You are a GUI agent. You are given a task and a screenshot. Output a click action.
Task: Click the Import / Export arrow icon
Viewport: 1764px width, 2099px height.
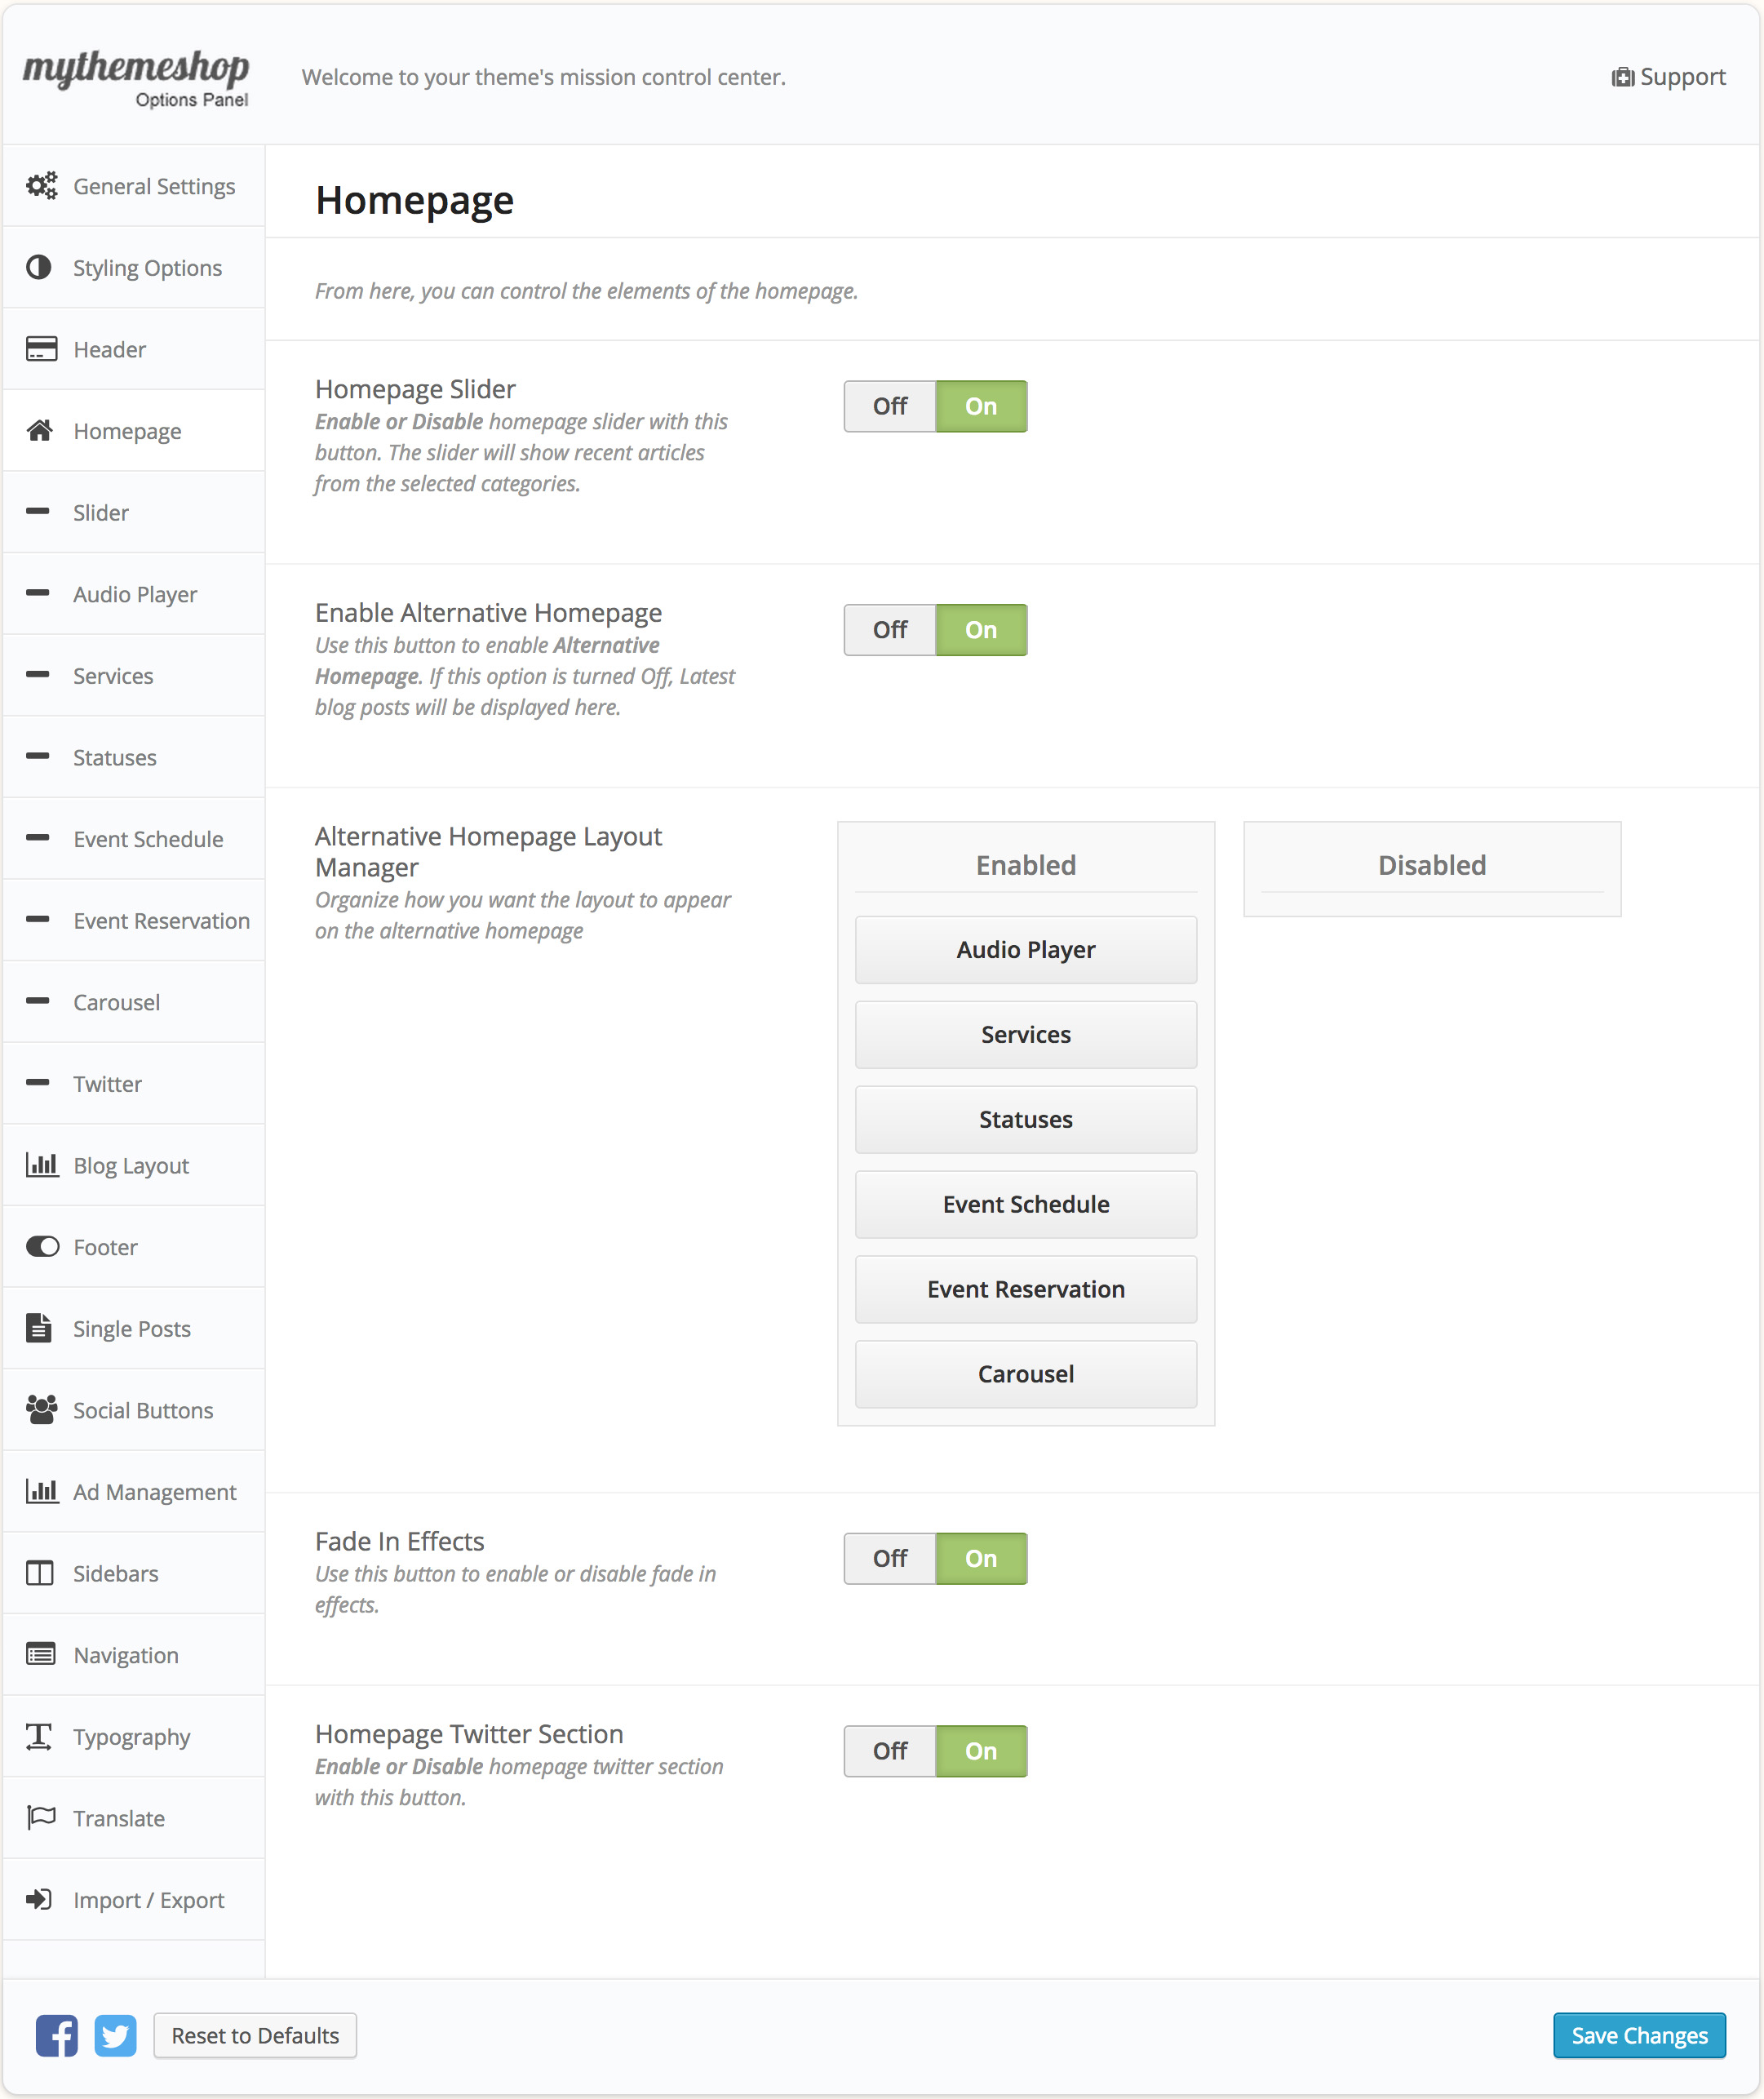pos(39,1899)
